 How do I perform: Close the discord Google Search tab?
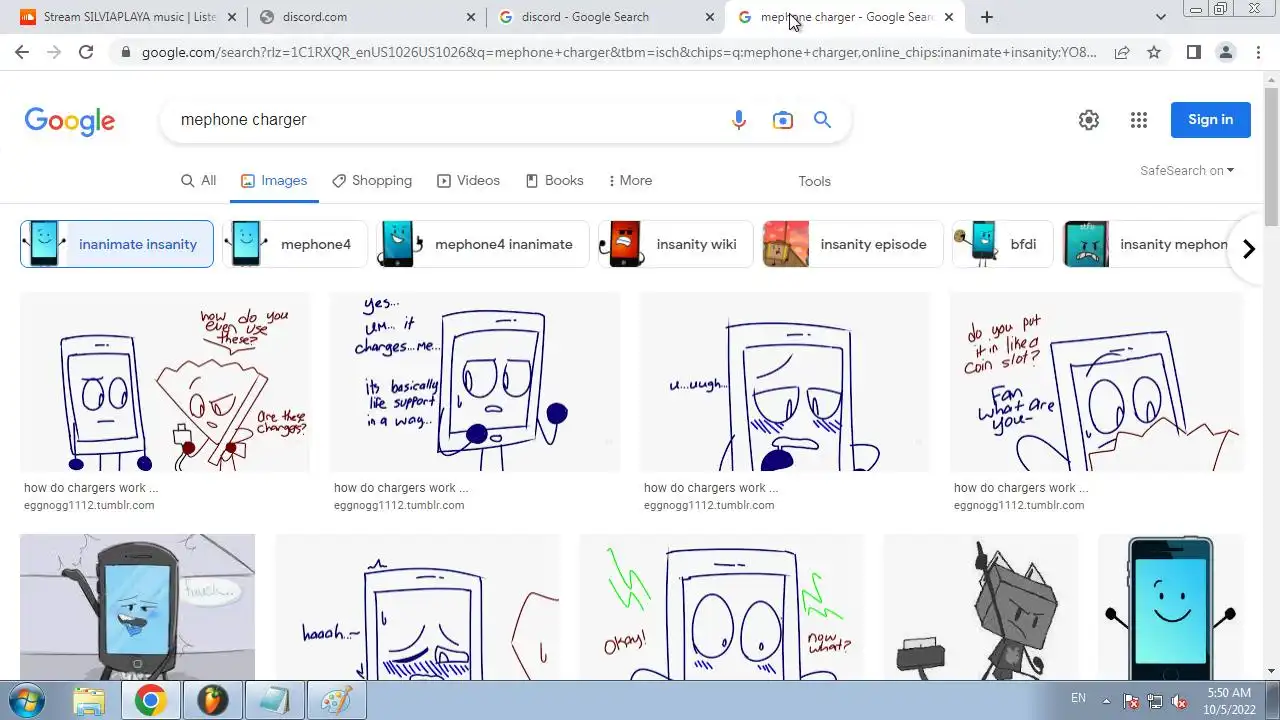click(710, 17)
